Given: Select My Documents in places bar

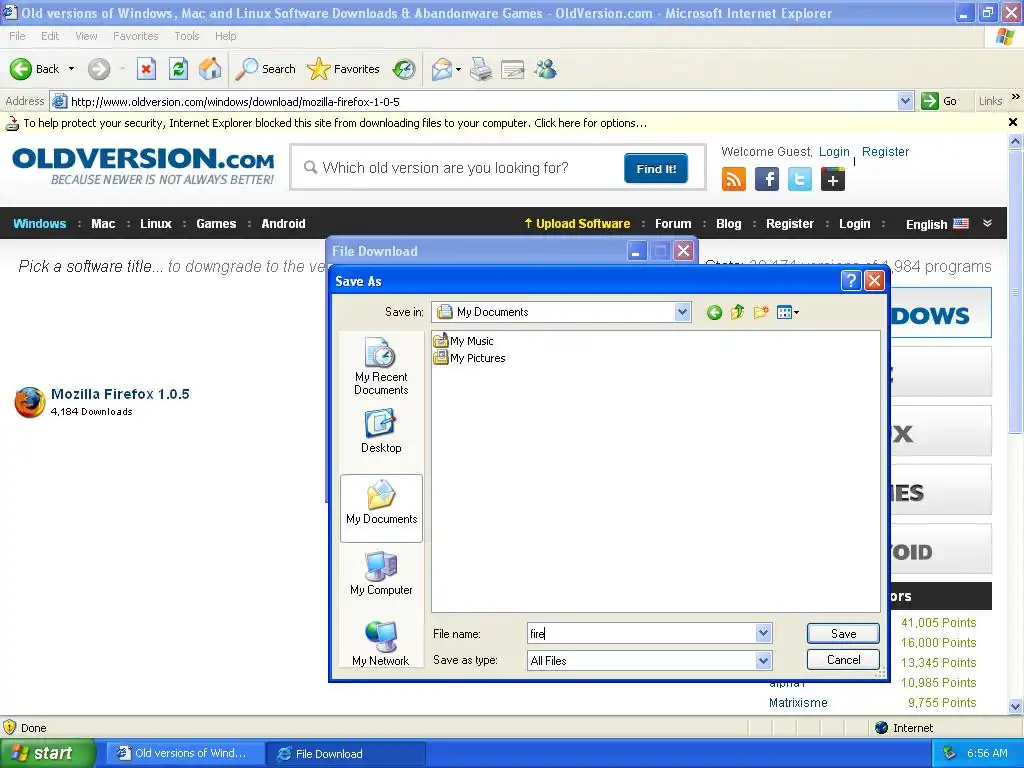Looking at the screenshot, I should pos(381,508).
